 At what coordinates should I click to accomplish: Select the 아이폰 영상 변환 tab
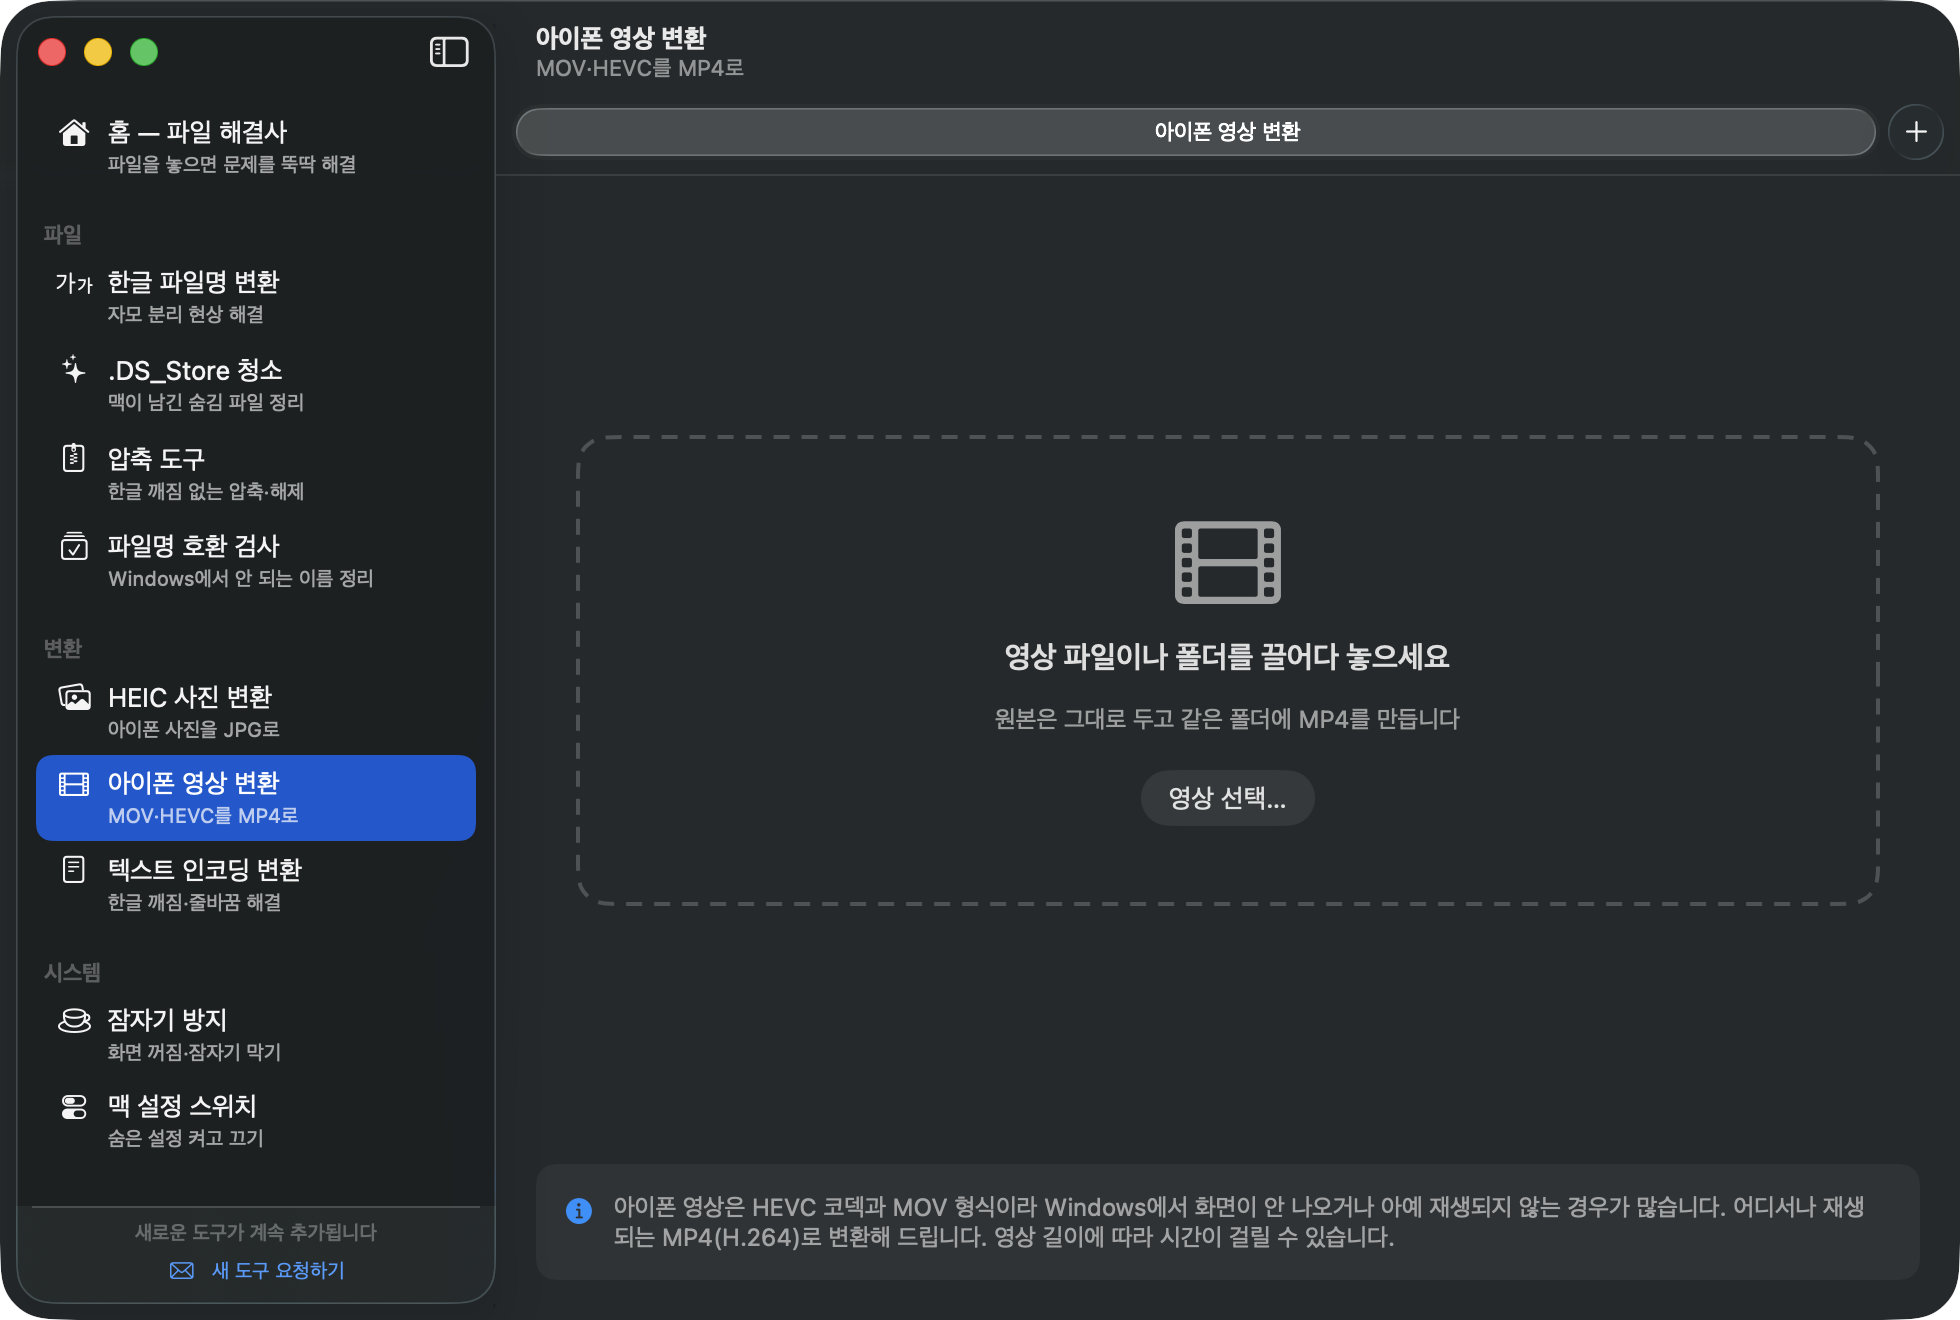tap(1195, 132)
